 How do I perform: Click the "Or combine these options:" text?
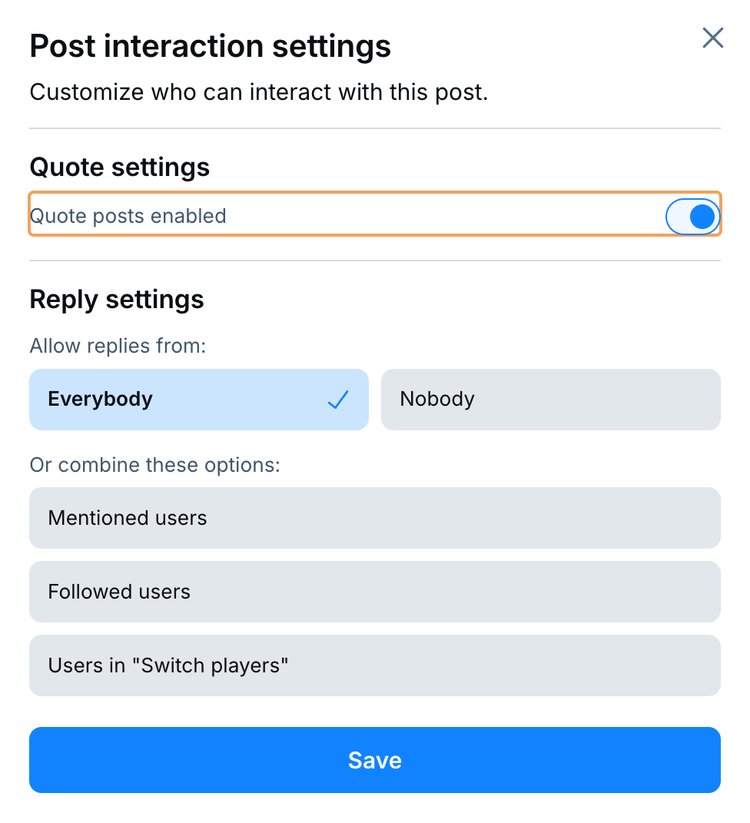point(155,465)
